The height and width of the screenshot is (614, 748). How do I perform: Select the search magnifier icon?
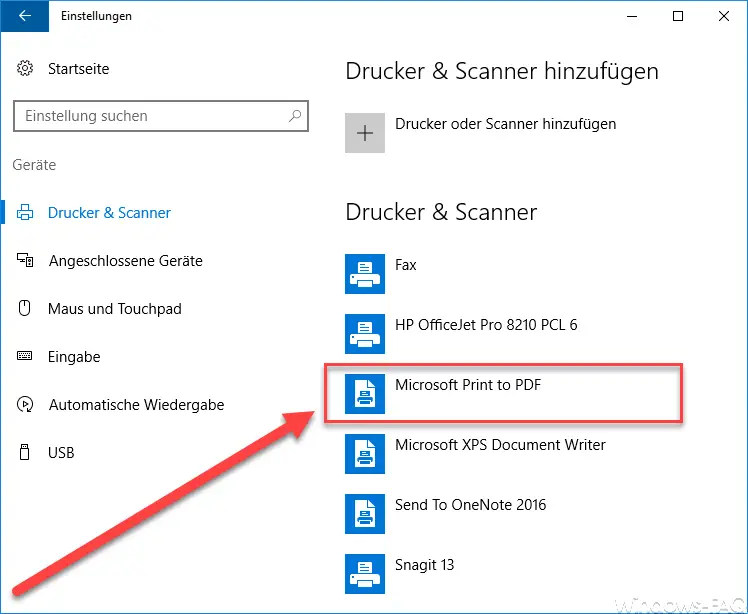(295, 115)
